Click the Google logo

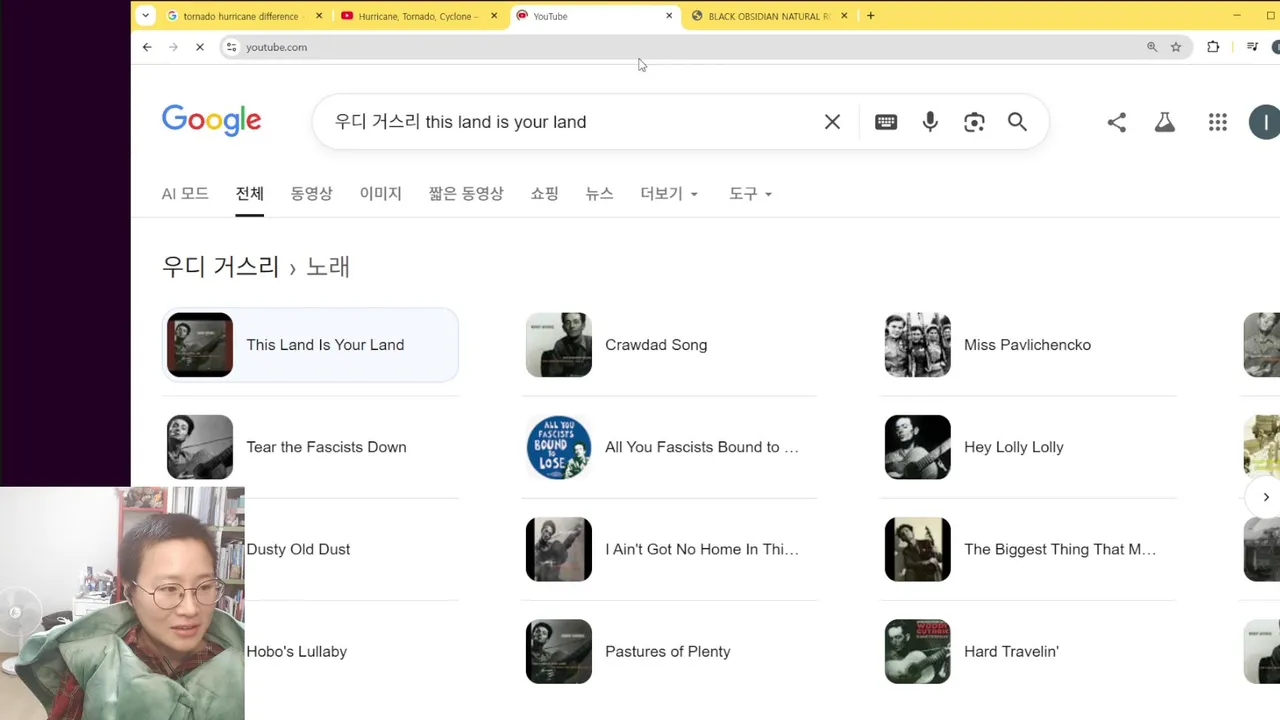coord(212,121)
